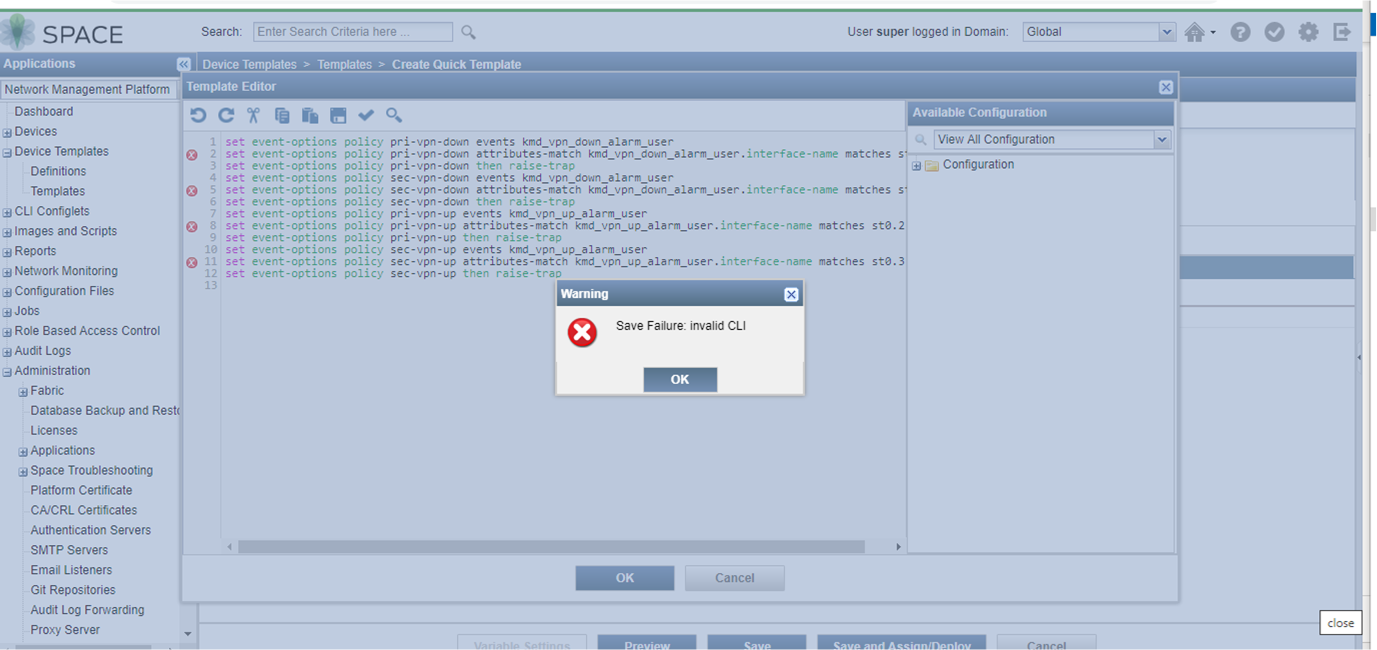Open the Templates breadcrumb link
The image size is (1377, 650).
pos(344,64)
